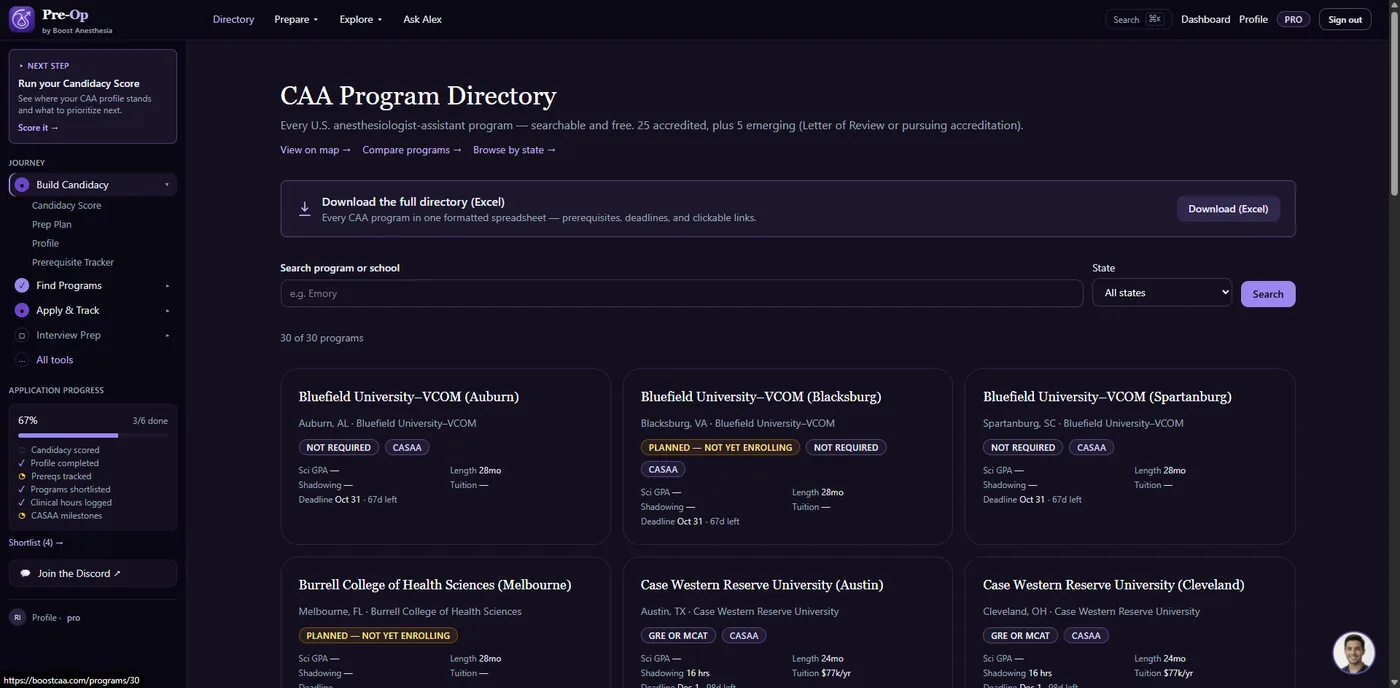This screenshot has height=688, width=1400.
Task: Expand the Find Programs section
Action: click(x=167, y=286)
